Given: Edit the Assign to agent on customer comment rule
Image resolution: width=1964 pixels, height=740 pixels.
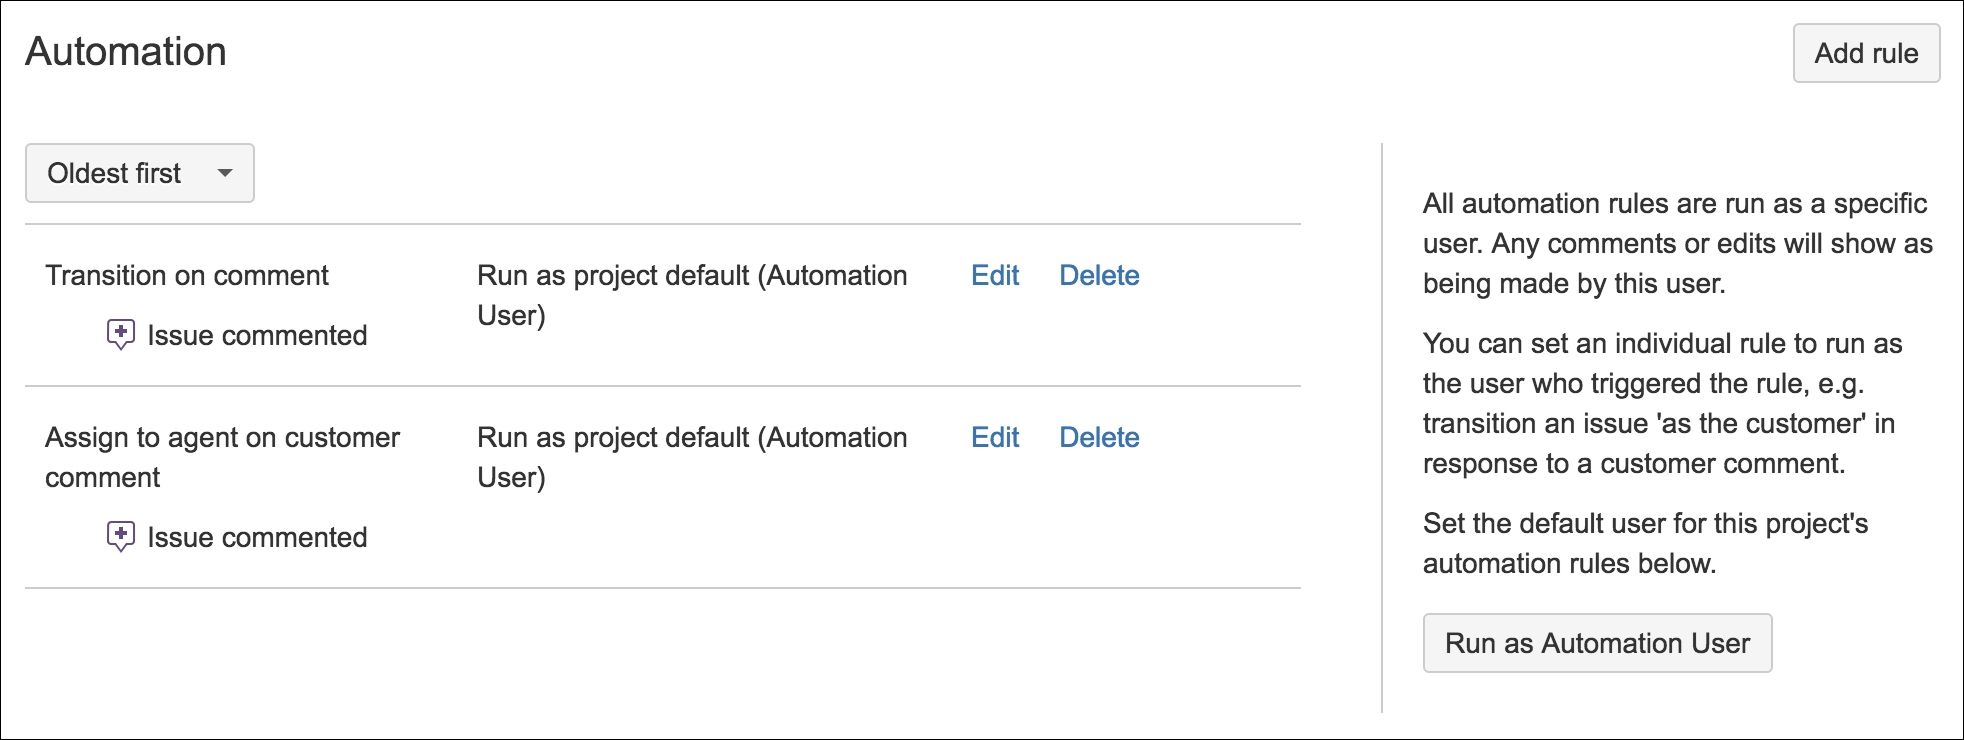Looking at the screenshot, I should click(995, 437).
